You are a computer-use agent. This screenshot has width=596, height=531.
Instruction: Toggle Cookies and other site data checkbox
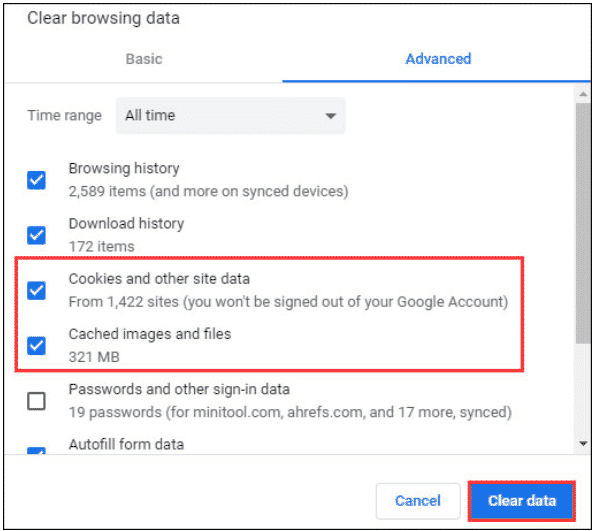tap(36, 290)
